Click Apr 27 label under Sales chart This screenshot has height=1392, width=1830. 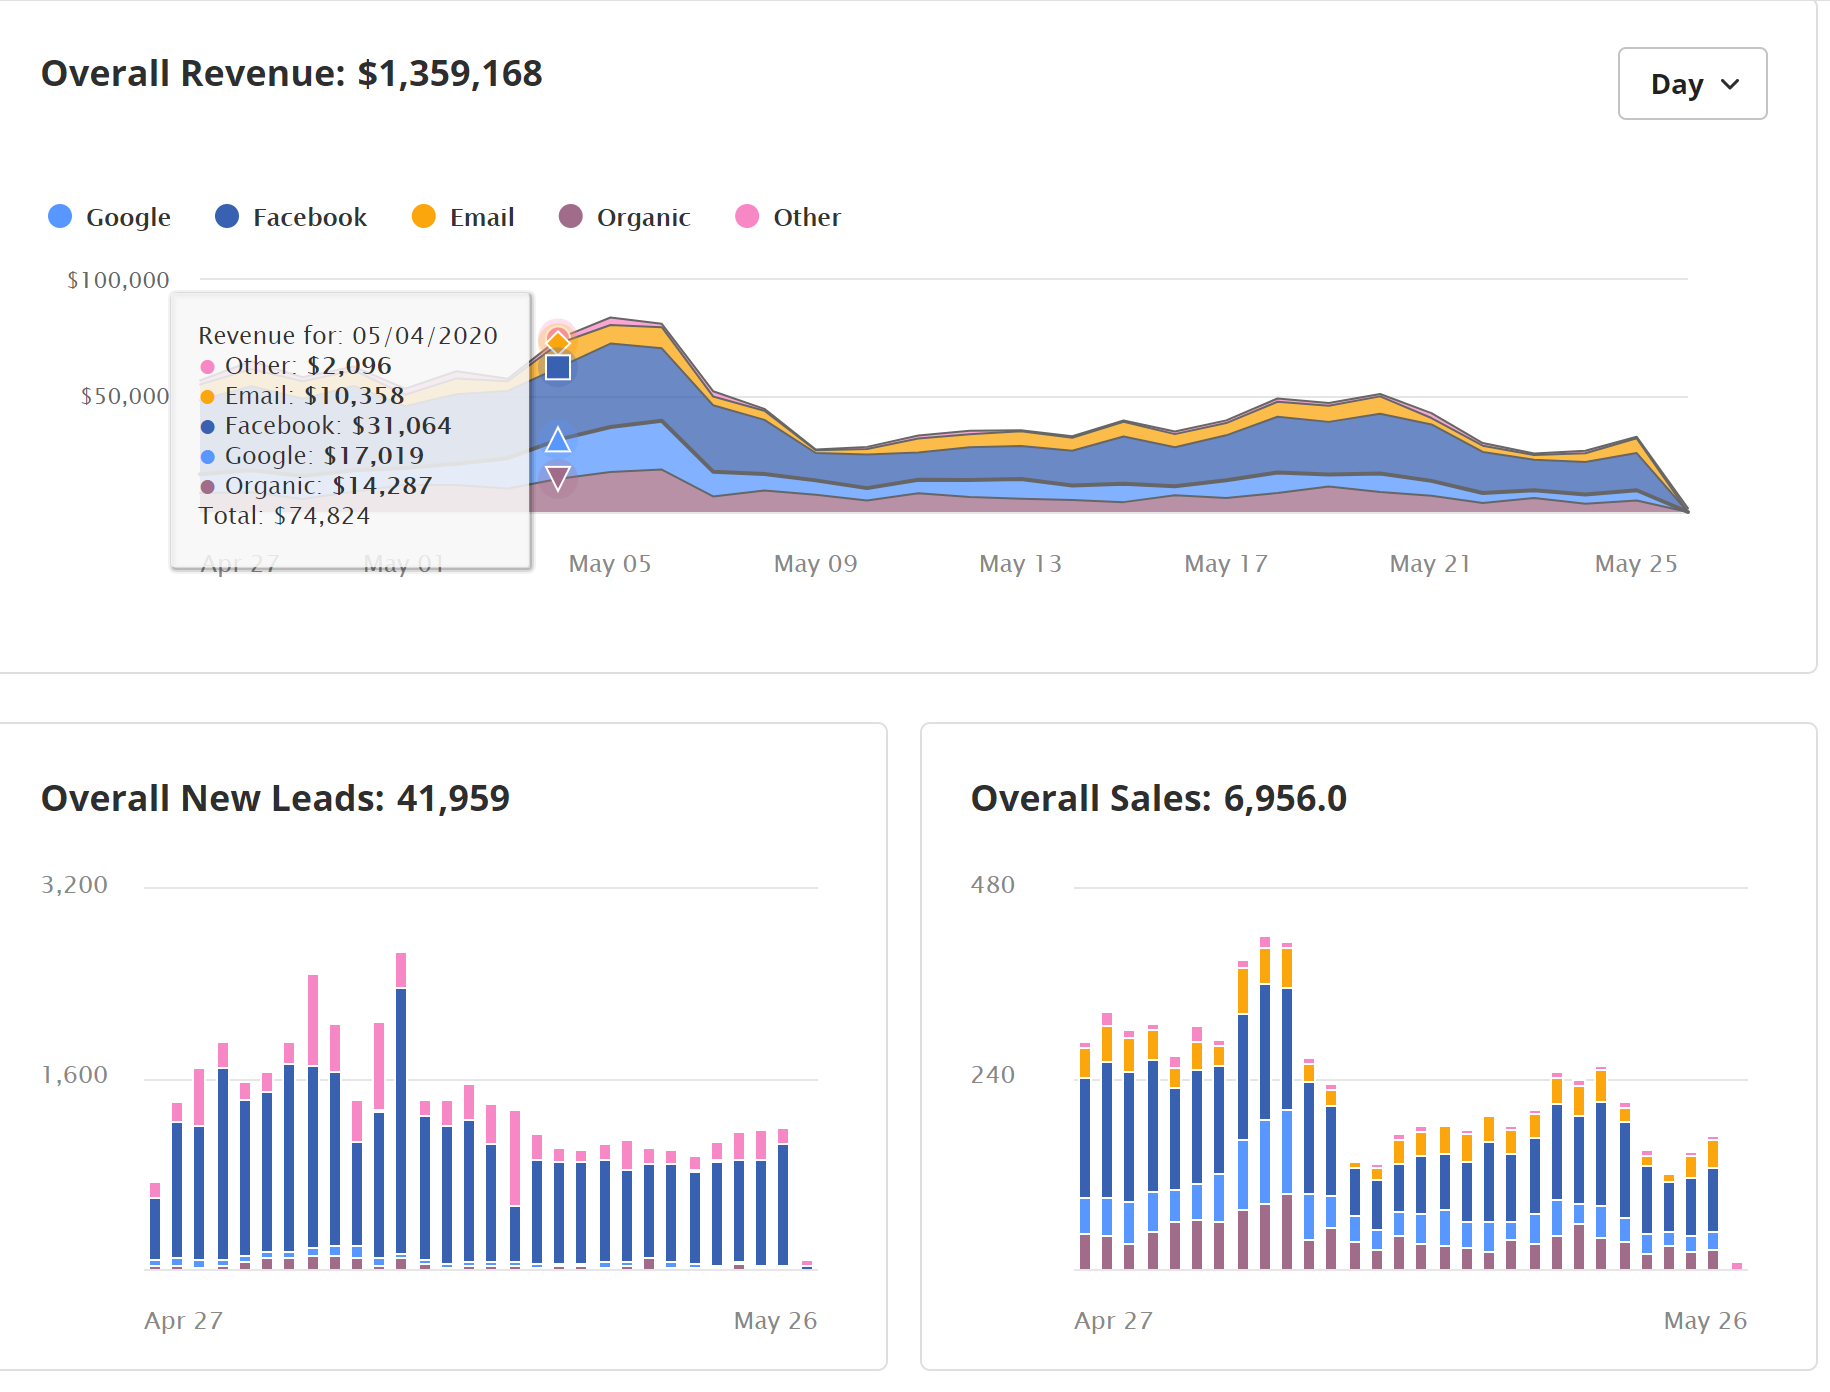[x=1113, y=1321]
